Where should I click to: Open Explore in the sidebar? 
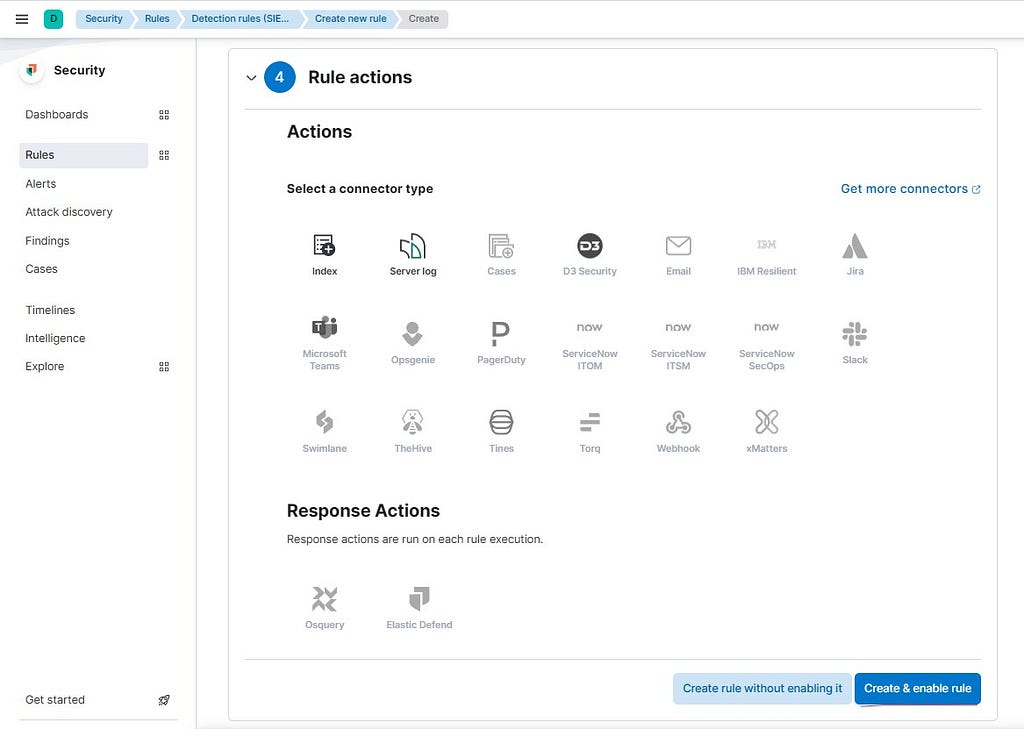pyautogui.click(x=44, y=367)
